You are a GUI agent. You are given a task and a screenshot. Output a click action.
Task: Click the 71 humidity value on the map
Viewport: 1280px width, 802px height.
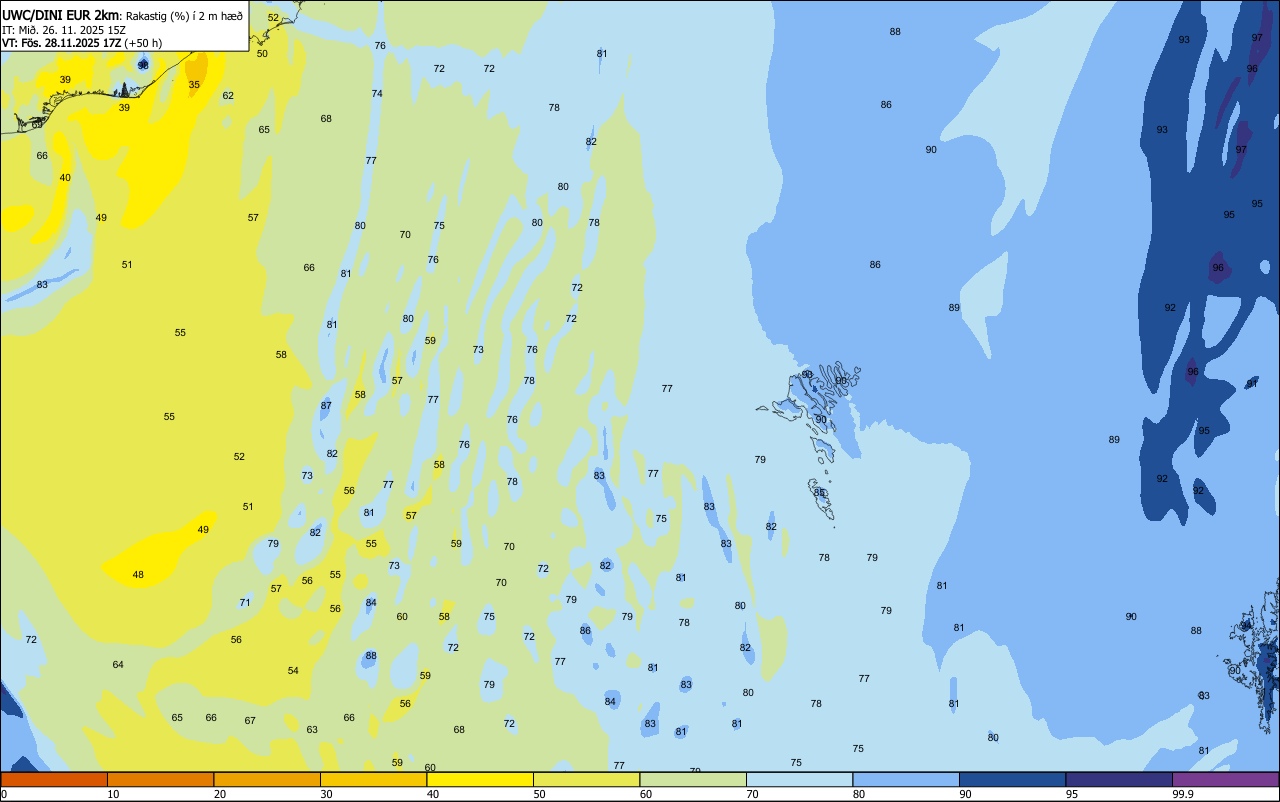point(245,602)
